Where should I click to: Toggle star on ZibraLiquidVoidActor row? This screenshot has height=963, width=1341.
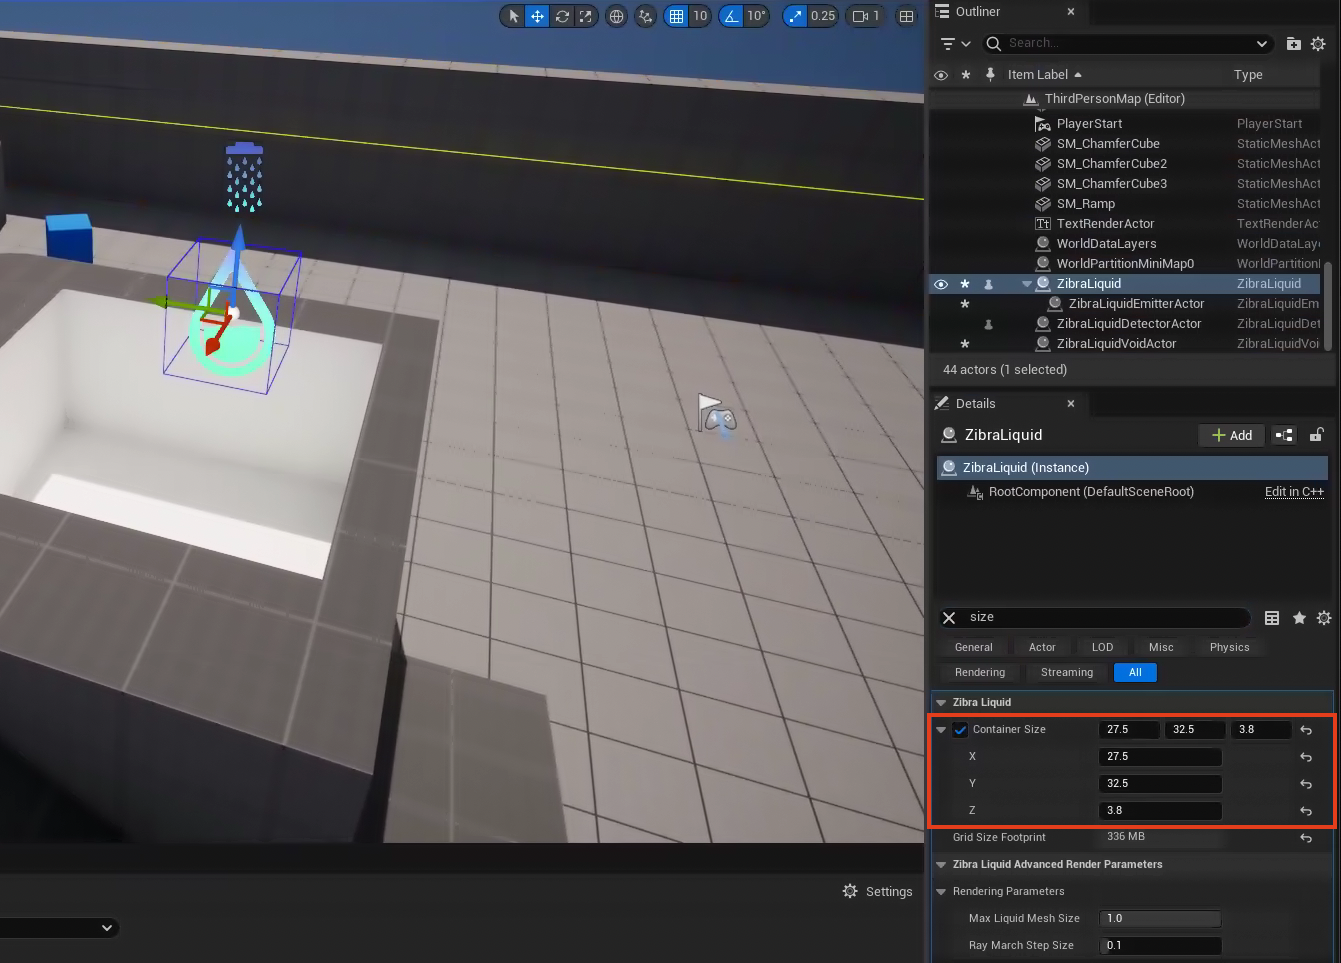tap(965, 344)
